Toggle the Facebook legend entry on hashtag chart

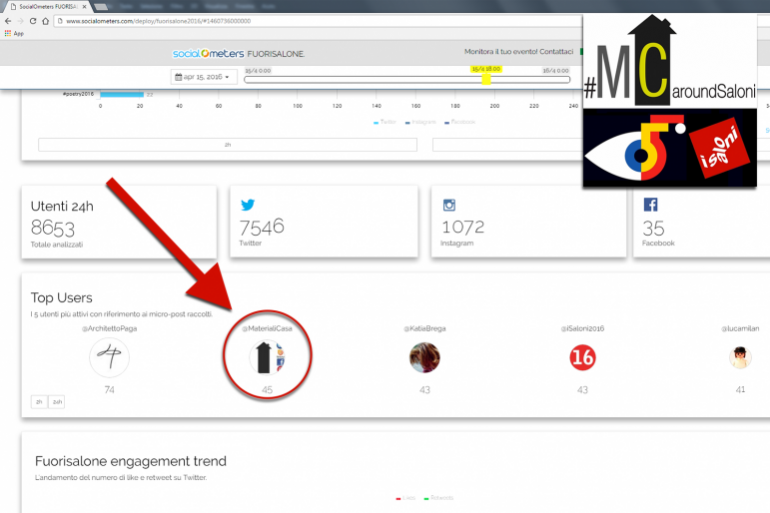pyautogui.click(x=460, y=122)
